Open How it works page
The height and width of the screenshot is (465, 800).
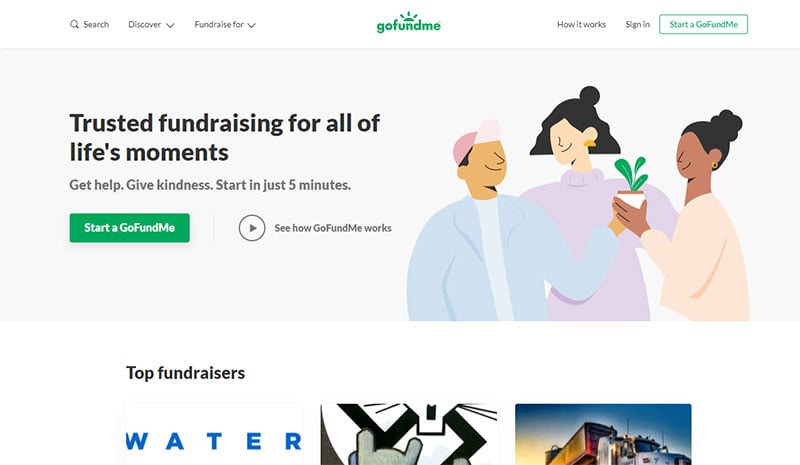581,25
